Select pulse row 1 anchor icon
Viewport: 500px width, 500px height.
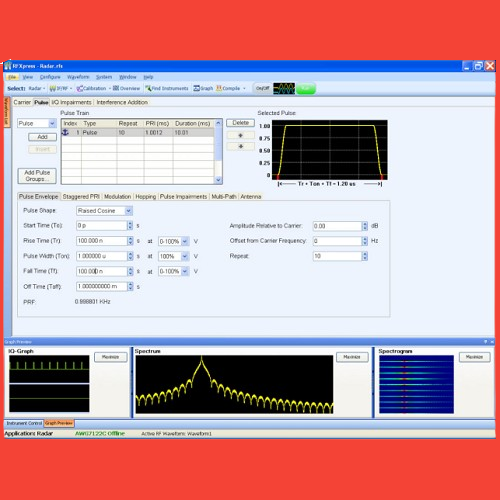pos(66,133)
